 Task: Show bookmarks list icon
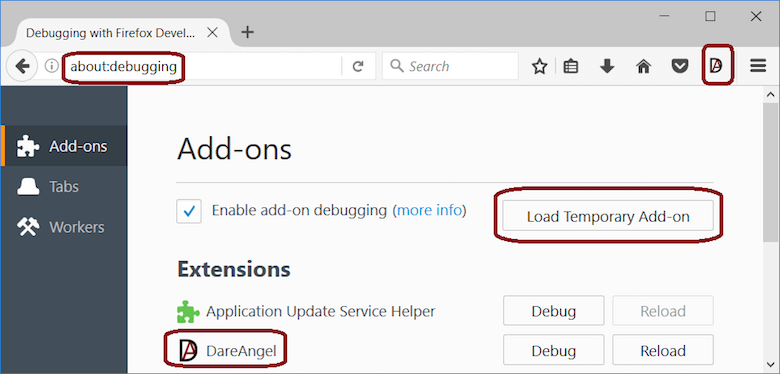[571, 66]
